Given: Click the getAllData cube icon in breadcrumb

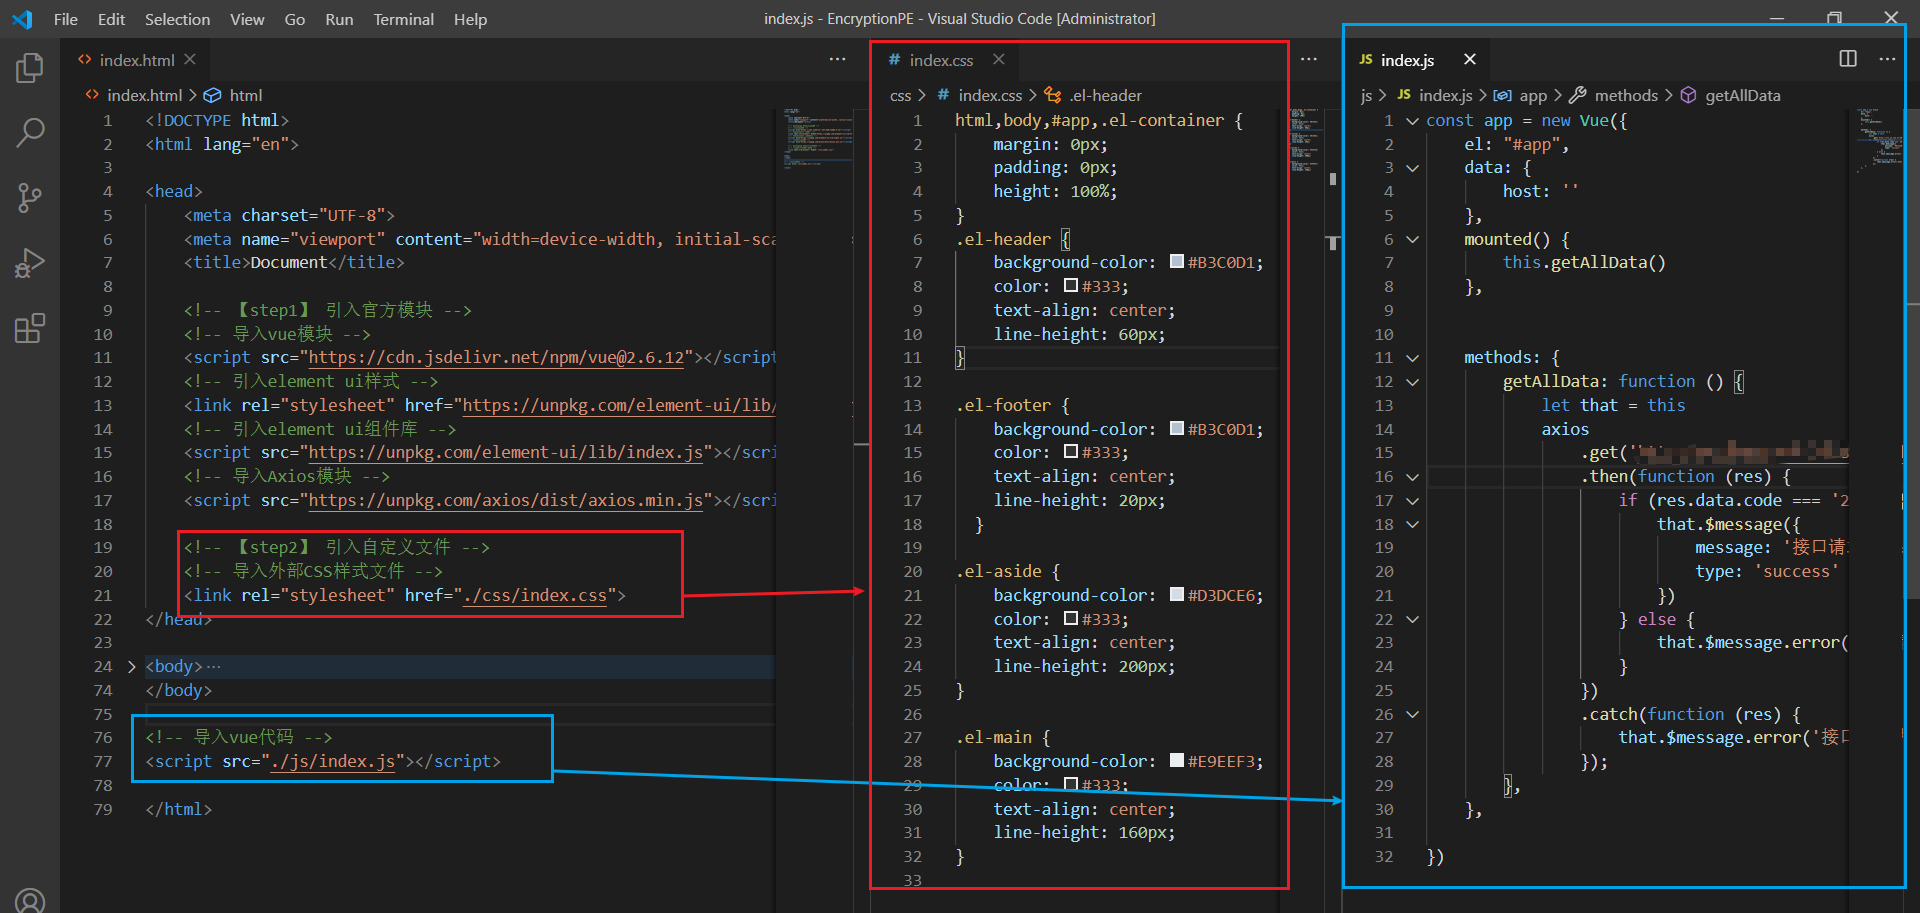Looking at the screenshot, I should click(x=1688, y=95).
